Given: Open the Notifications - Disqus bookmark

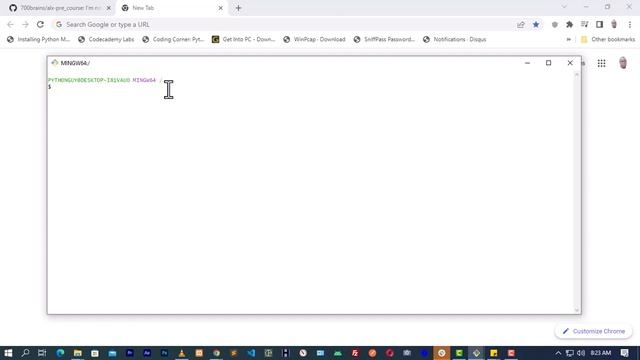Looking at the screenshot, I should point(455,39).
